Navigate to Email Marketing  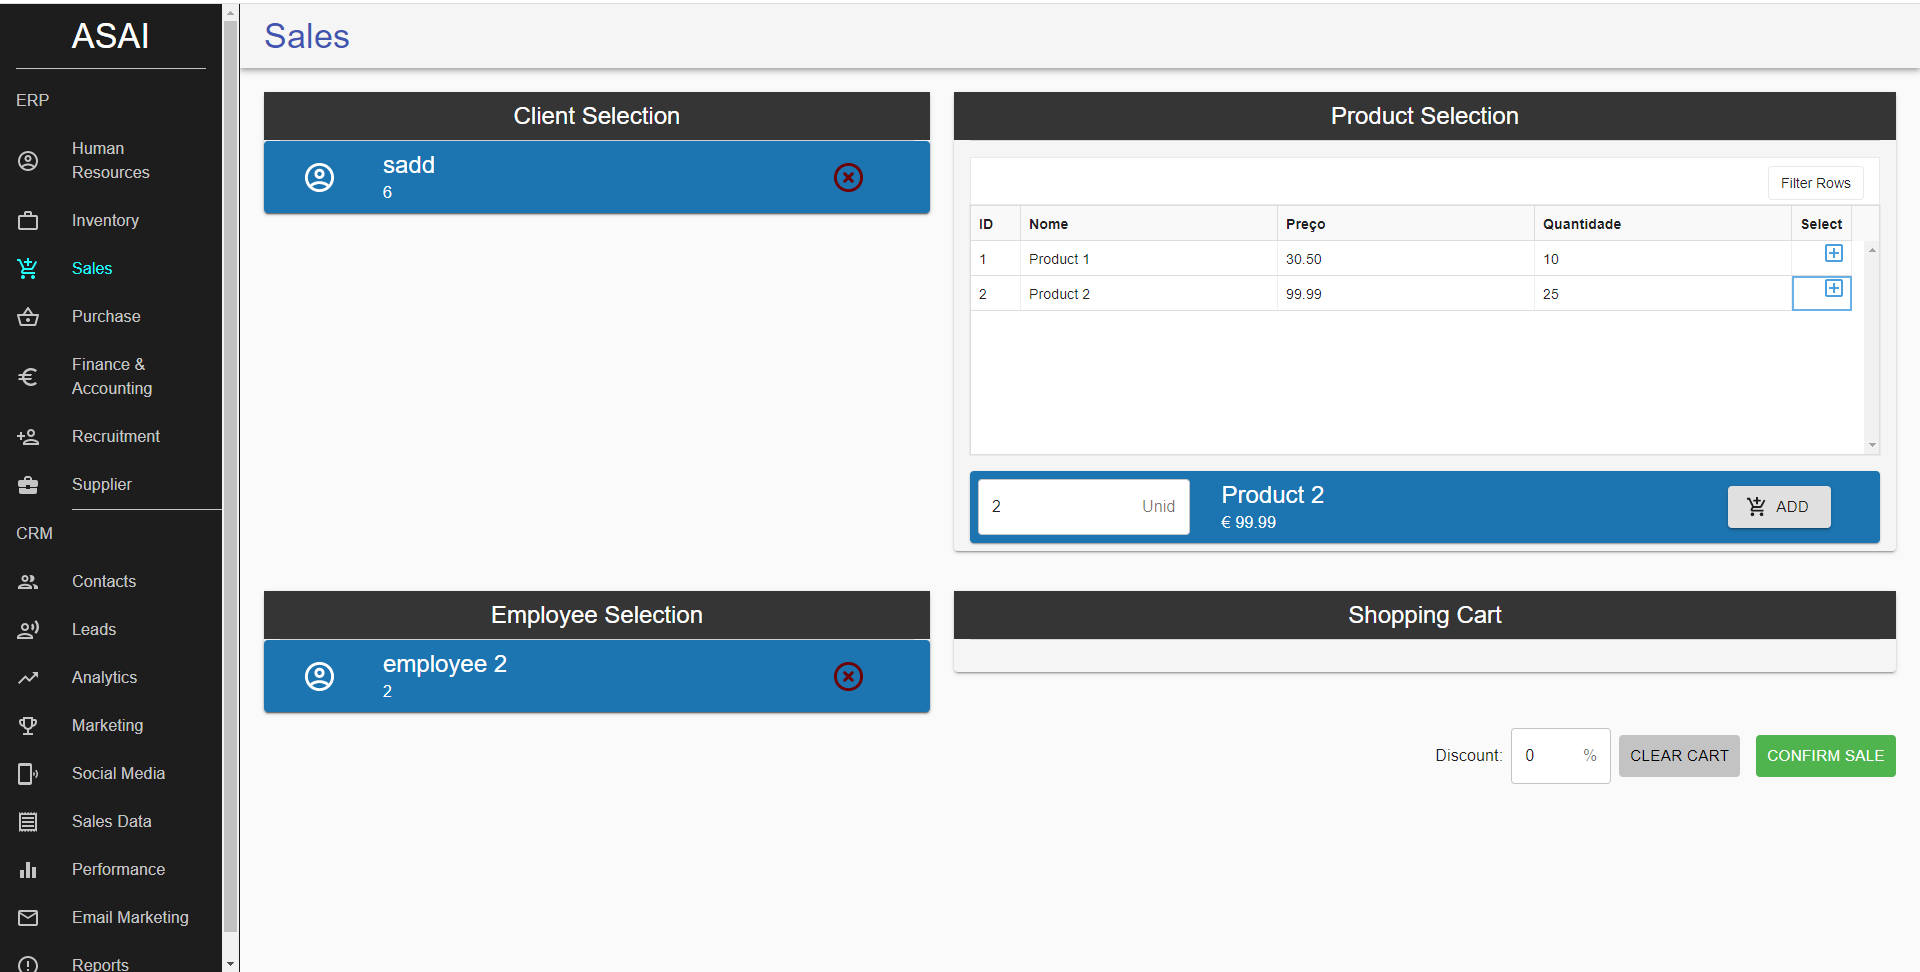130,917
